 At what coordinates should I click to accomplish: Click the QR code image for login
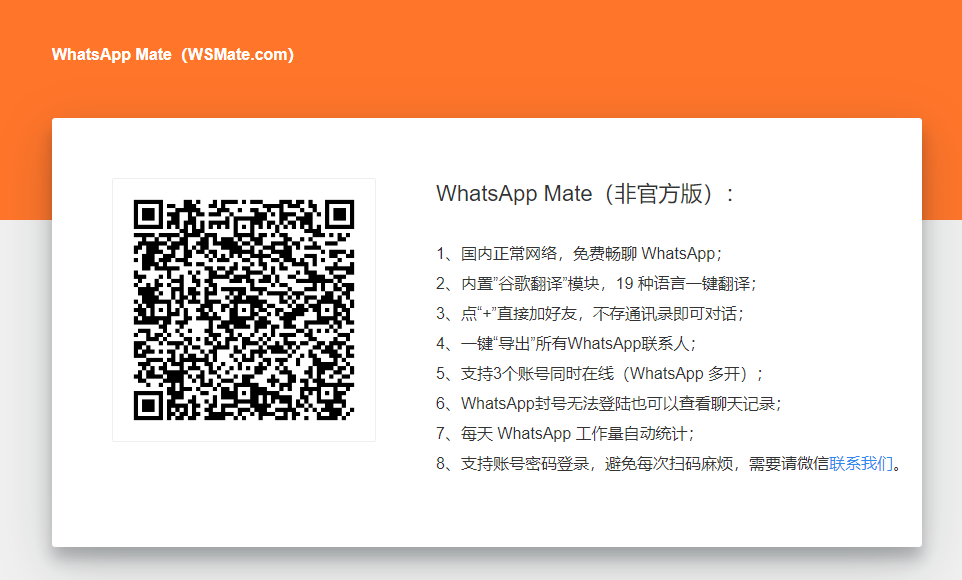pyautogui.click(x=244, y=310)
